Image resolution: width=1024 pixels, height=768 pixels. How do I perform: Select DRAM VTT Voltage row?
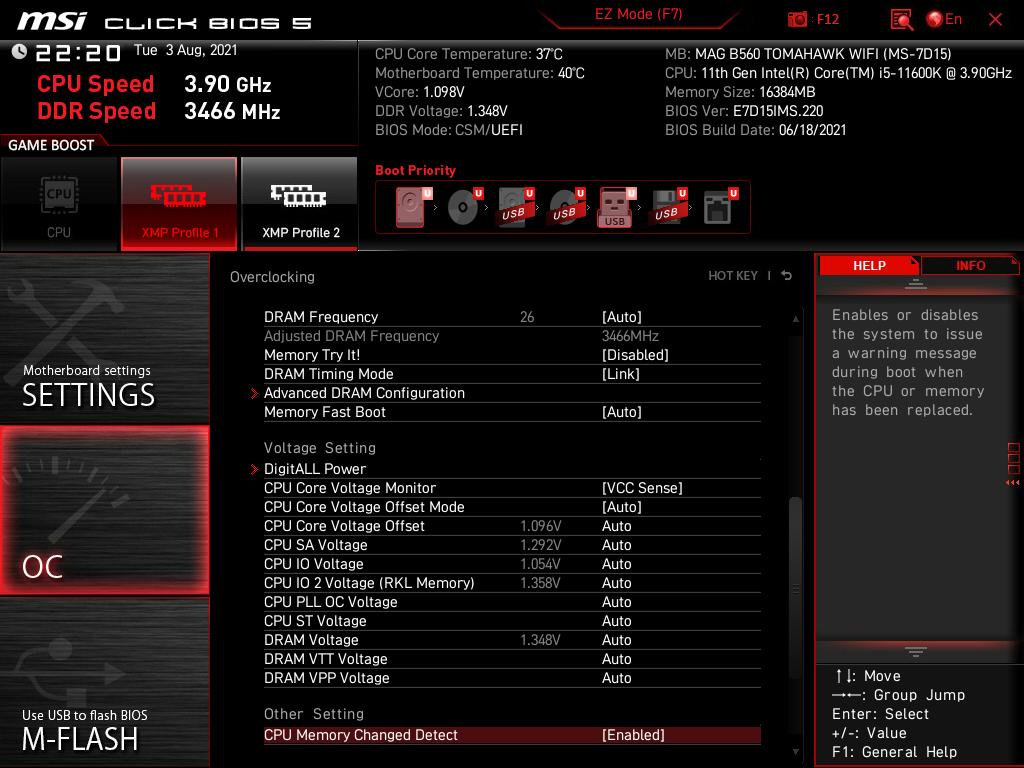pos(512,658)
